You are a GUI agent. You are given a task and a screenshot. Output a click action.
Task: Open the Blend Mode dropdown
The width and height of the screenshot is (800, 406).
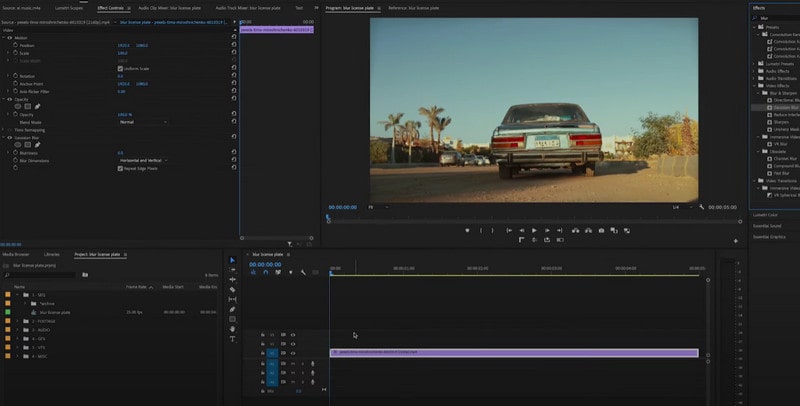pos(143,122)
